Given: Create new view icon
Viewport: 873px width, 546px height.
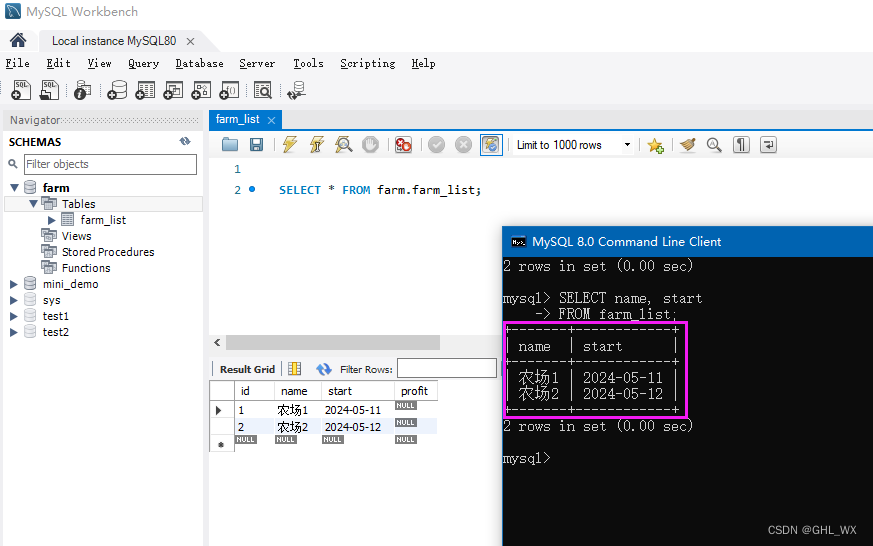Looking at the screenshot, I should pos(173,90).
